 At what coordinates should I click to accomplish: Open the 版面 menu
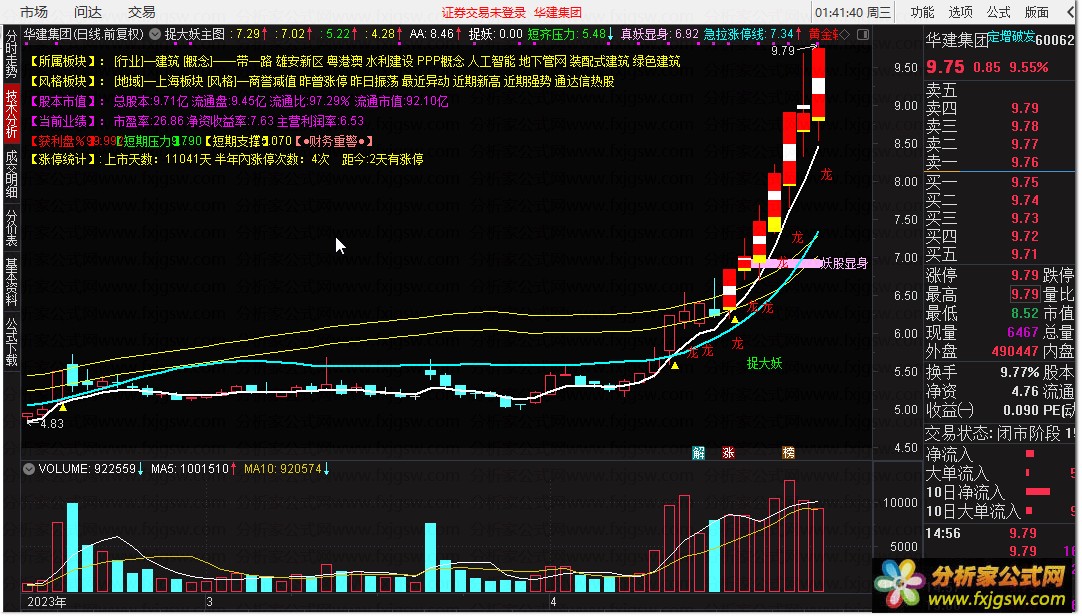tap(1036, 12)
